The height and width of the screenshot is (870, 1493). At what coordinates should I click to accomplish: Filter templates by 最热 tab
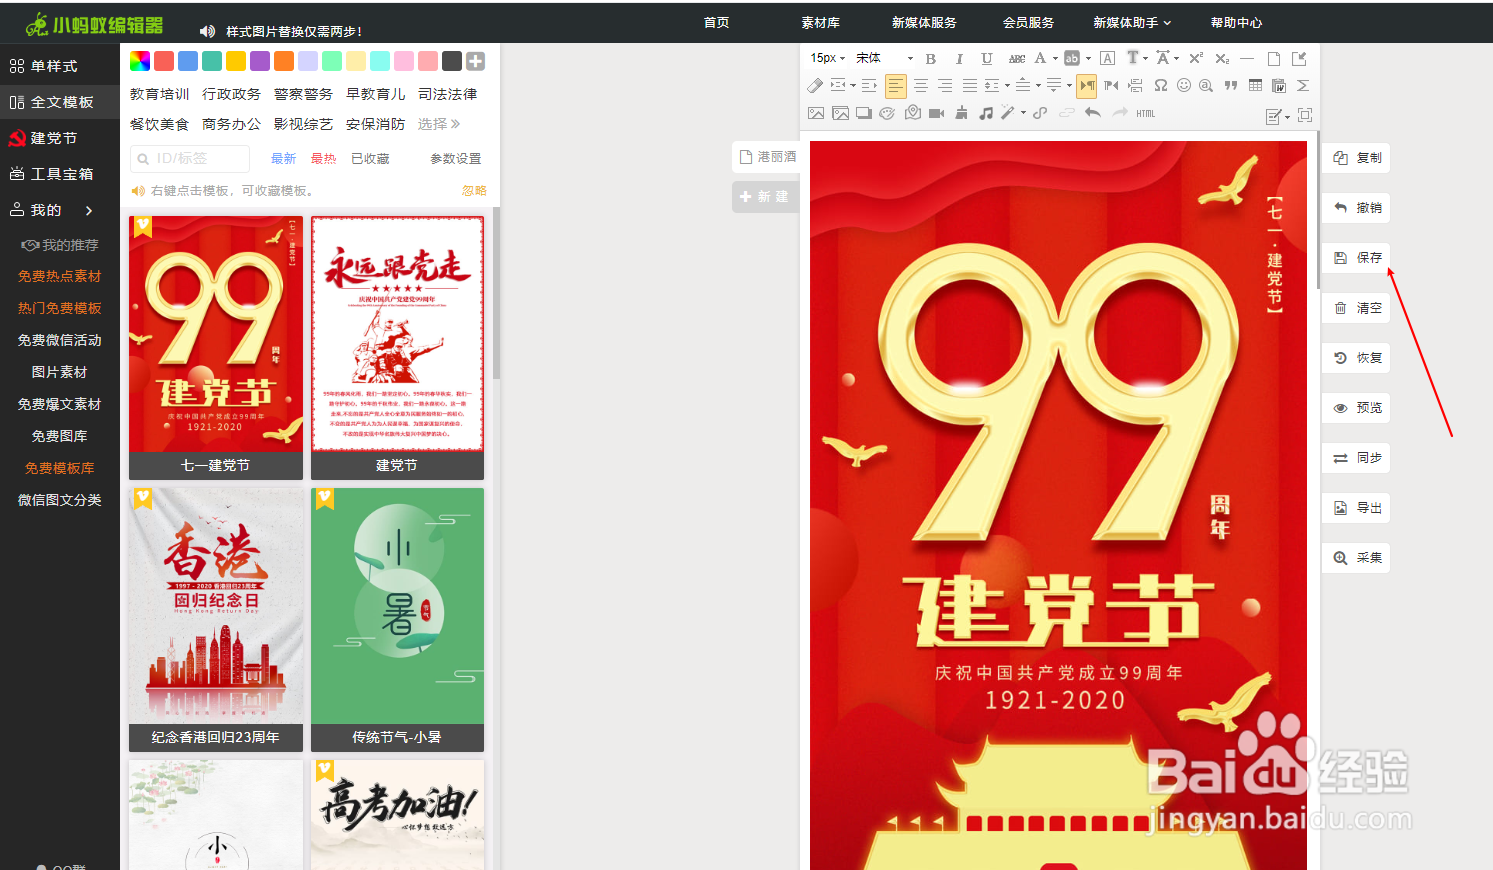[x=323, y=159]
